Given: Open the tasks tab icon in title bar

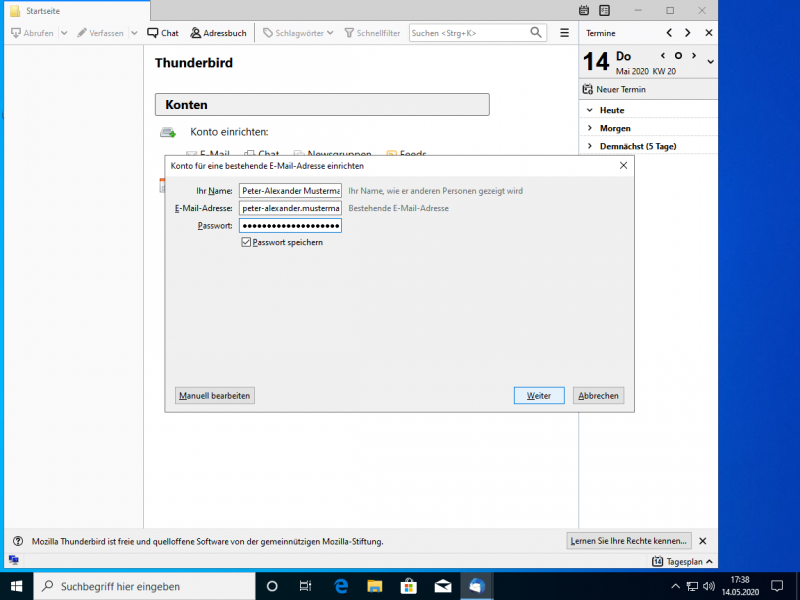Looking at the screenshot, I should pyautogui.click(x=606, y=10).
